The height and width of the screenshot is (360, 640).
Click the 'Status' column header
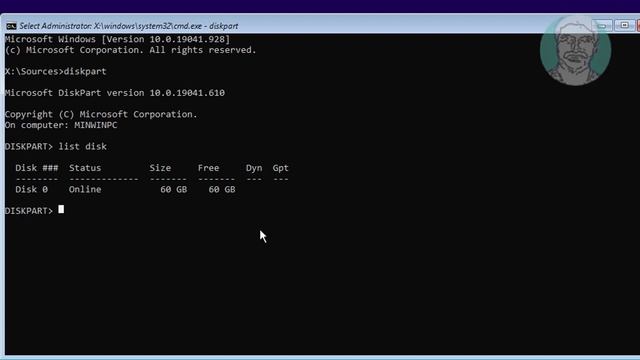tap(85, 168)
